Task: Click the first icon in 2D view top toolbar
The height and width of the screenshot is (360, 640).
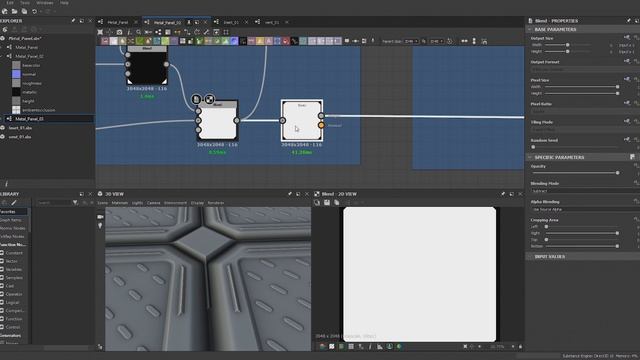Action: (x=317, y=202)
